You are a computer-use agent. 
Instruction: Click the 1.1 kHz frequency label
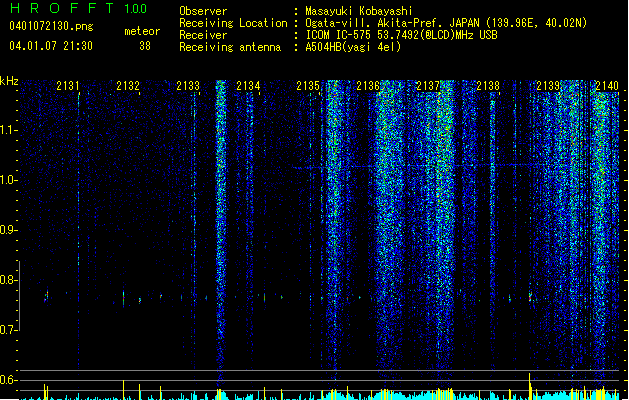point(9,130)
